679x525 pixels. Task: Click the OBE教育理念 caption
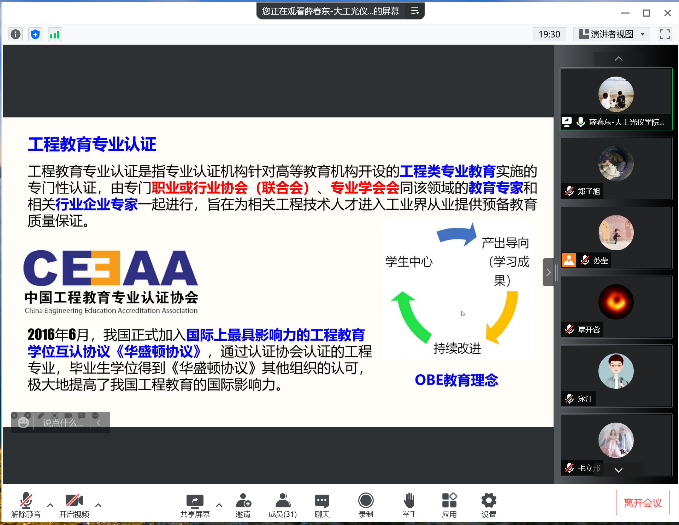coord(456,380)
